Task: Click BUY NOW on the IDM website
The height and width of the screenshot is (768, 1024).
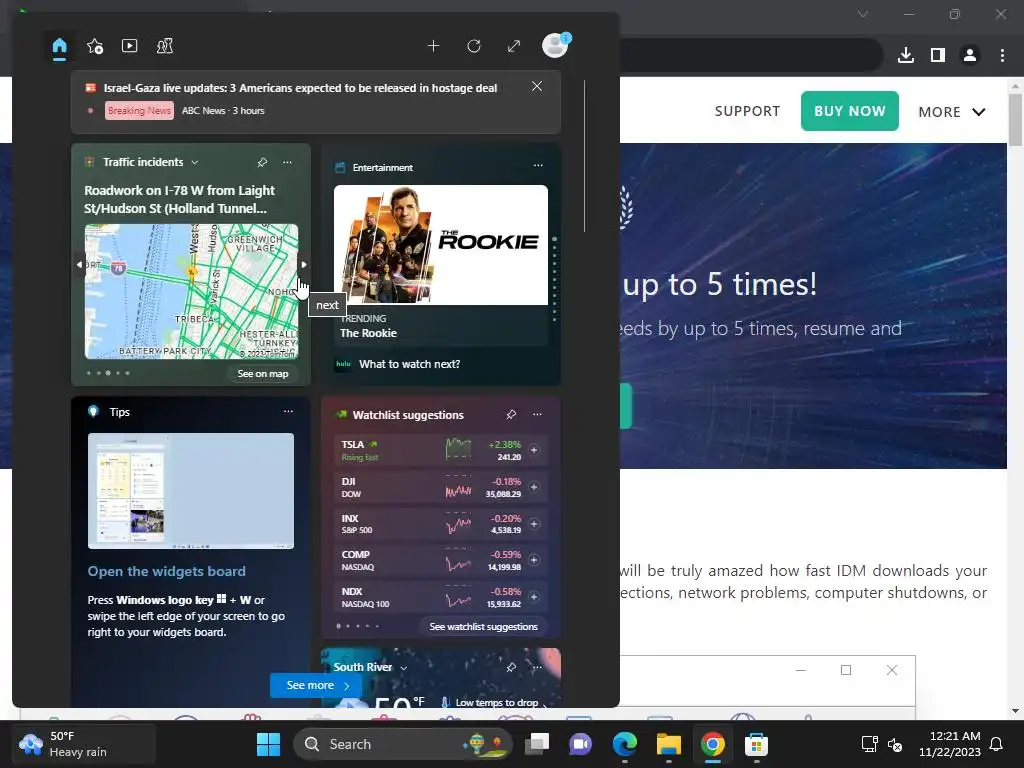Action: pos(850,111)
